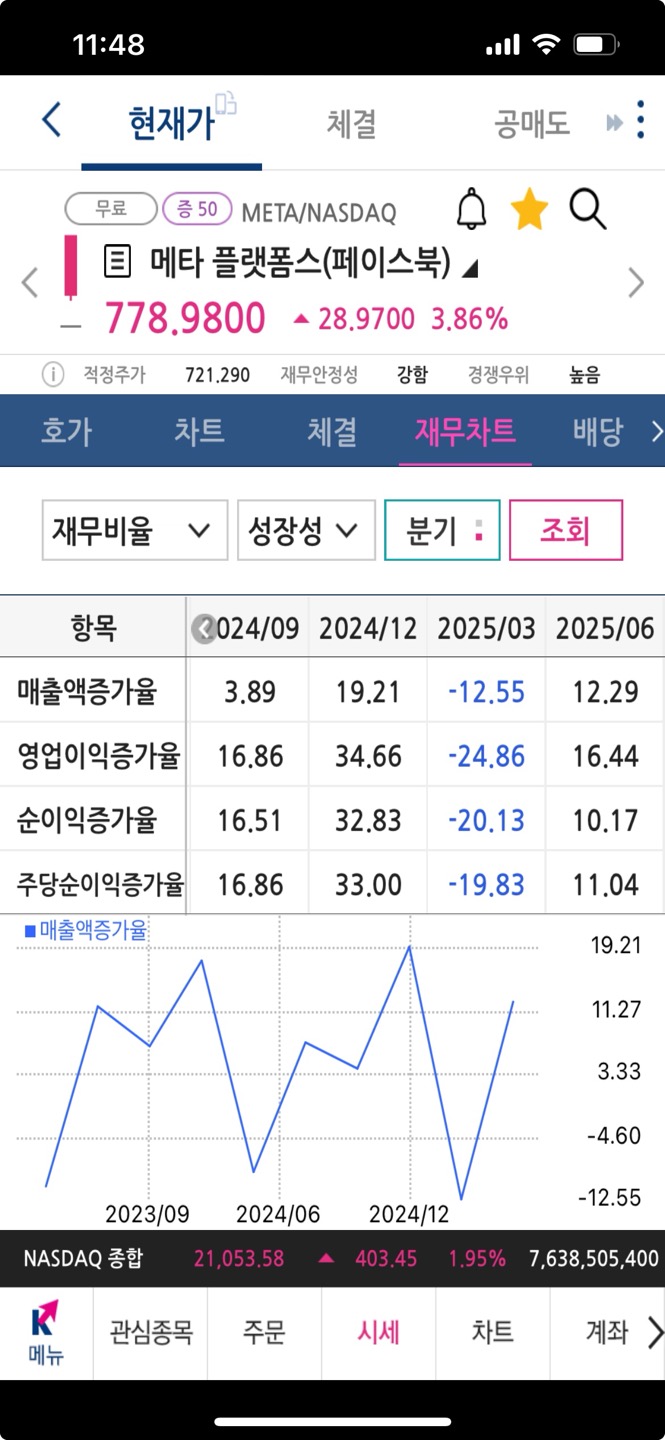
Task: Select the 호가 sub-tab
Action: tap(66, 431)
